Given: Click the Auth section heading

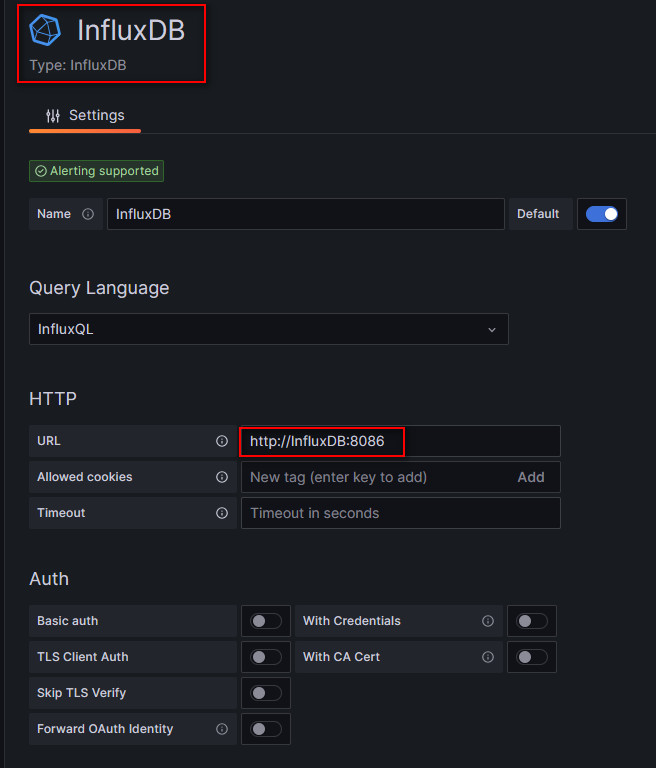Looking at the screenshot, I should pos(49,579).
